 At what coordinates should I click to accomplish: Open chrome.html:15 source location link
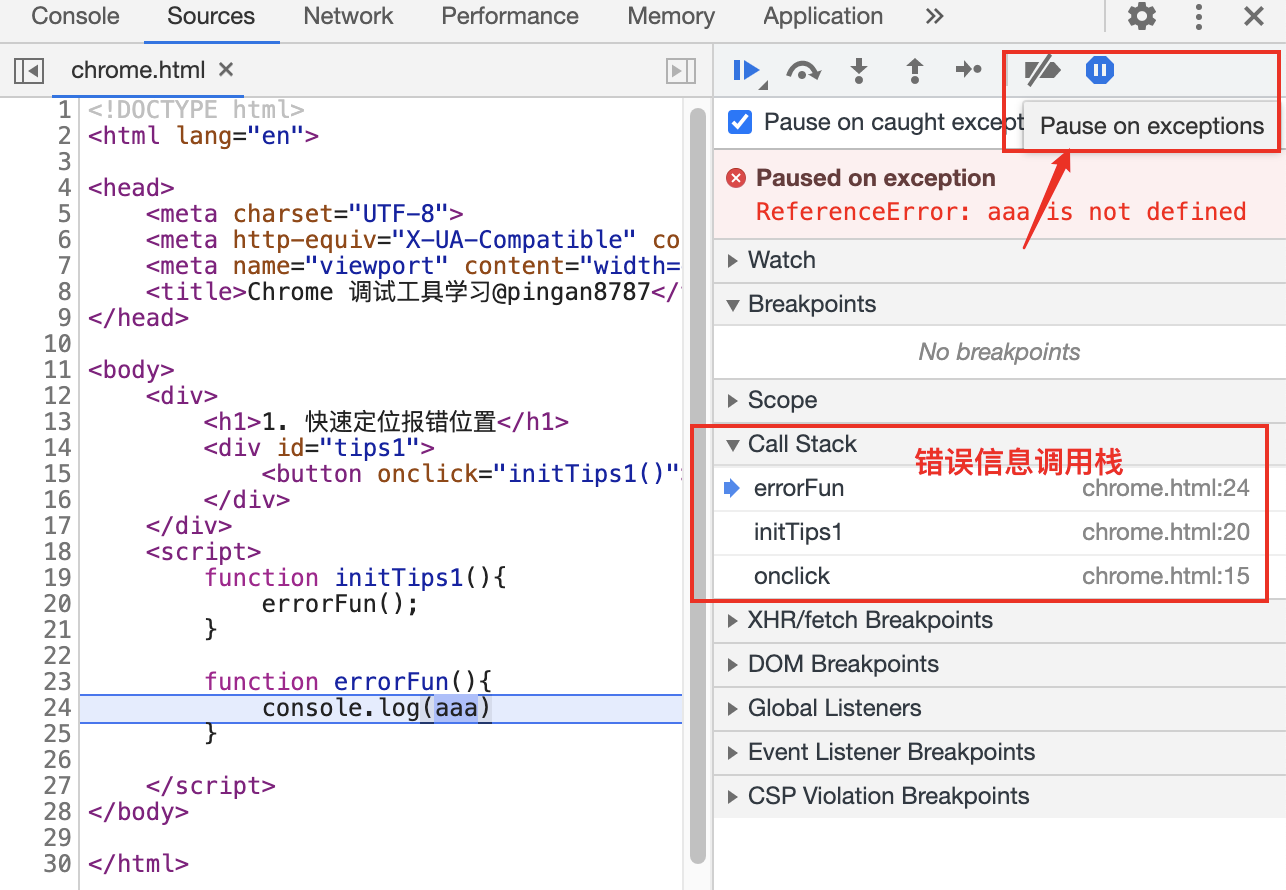tap(1166, 576)
